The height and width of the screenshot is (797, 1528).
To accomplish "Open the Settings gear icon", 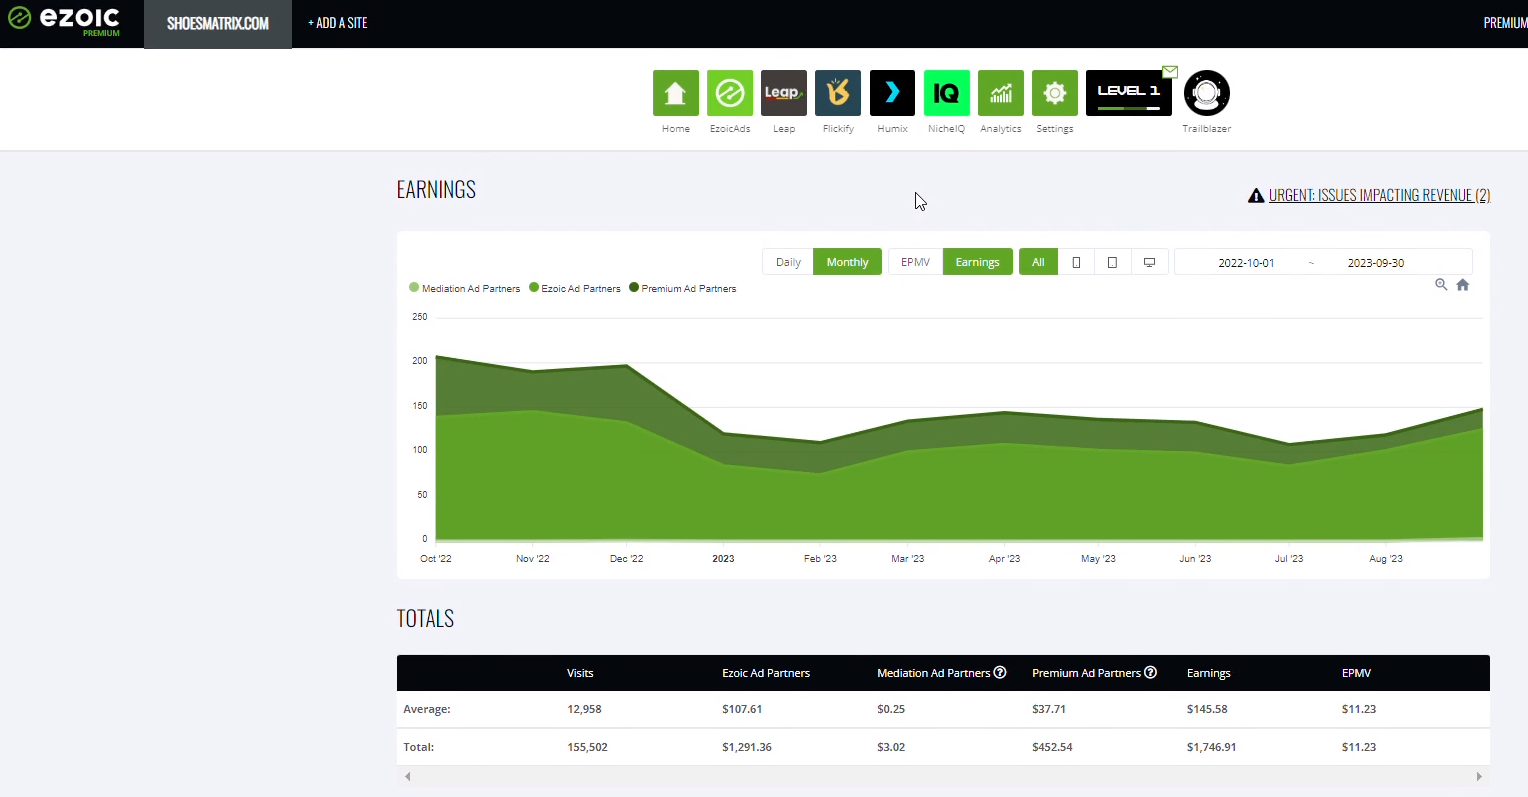I will (1055, 93).
